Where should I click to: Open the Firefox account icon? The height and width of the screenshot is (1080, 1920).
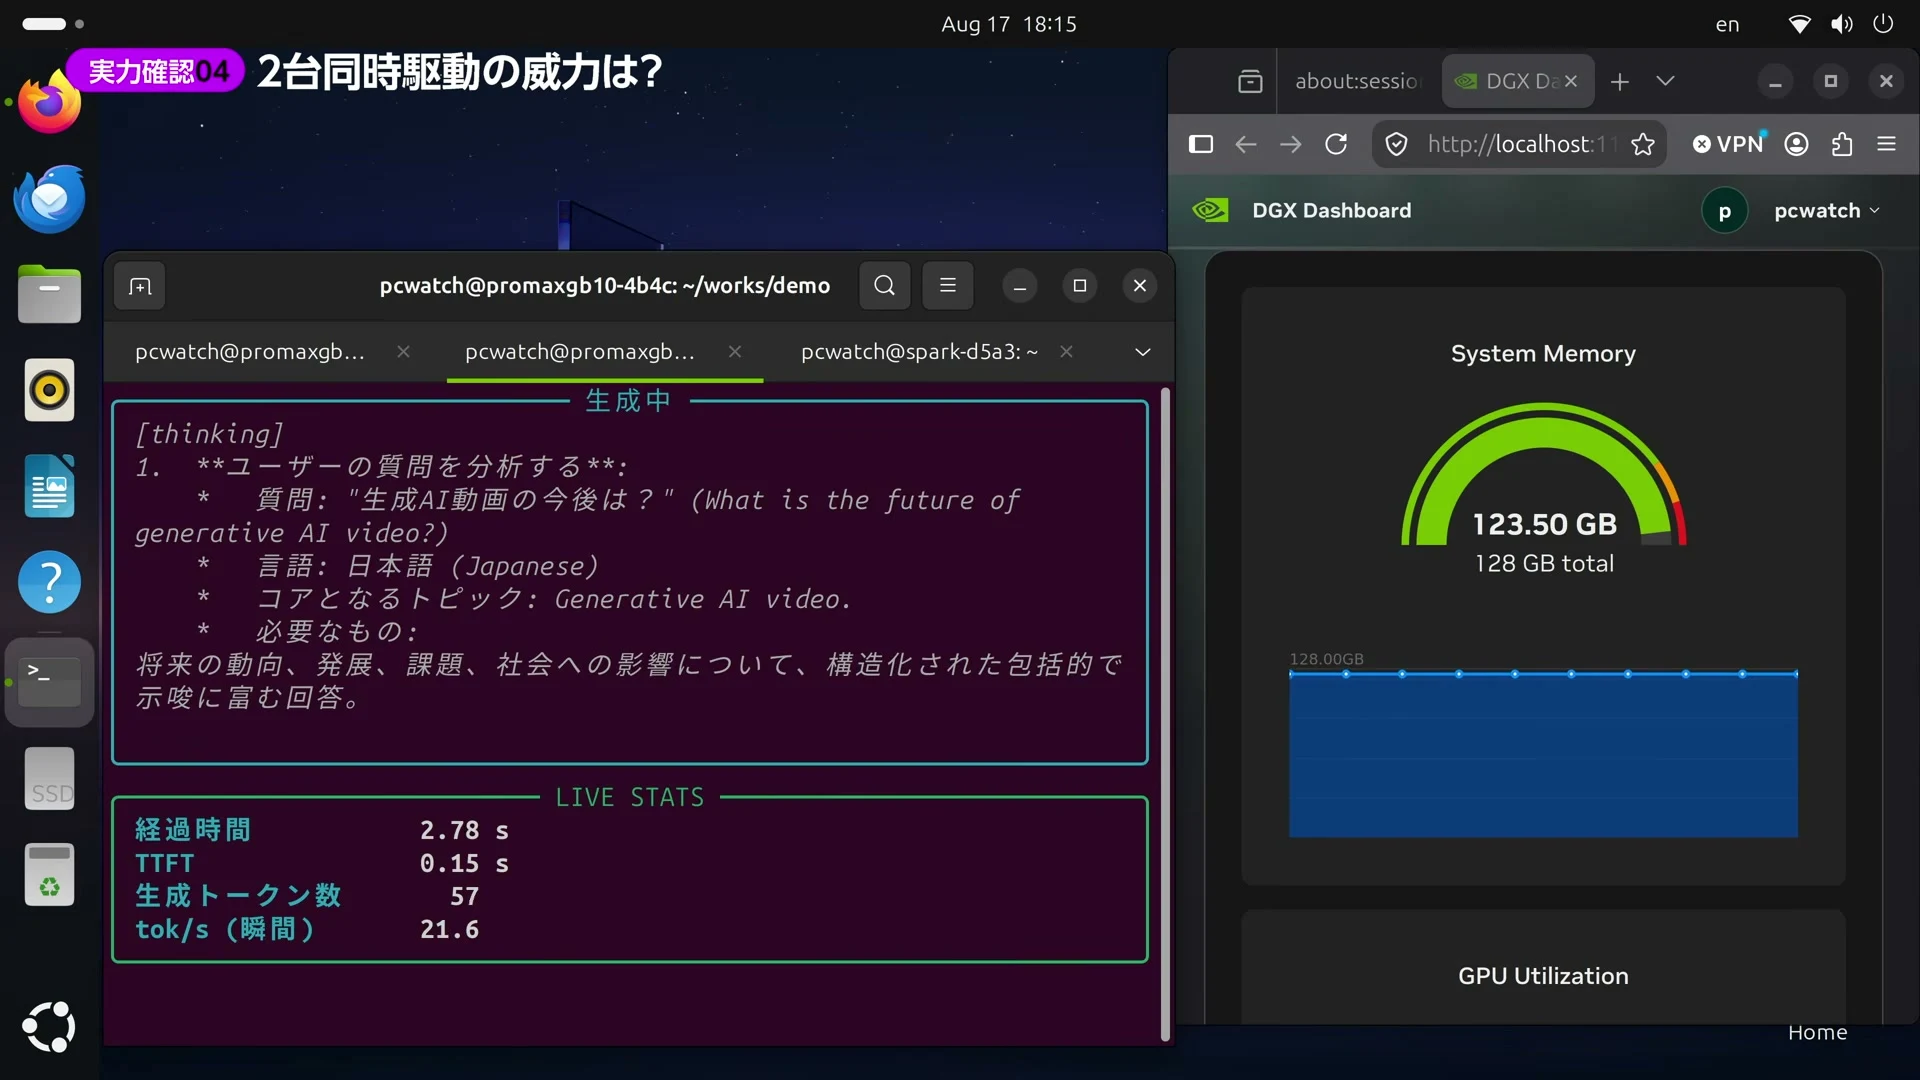click(x=1796, y=144)
